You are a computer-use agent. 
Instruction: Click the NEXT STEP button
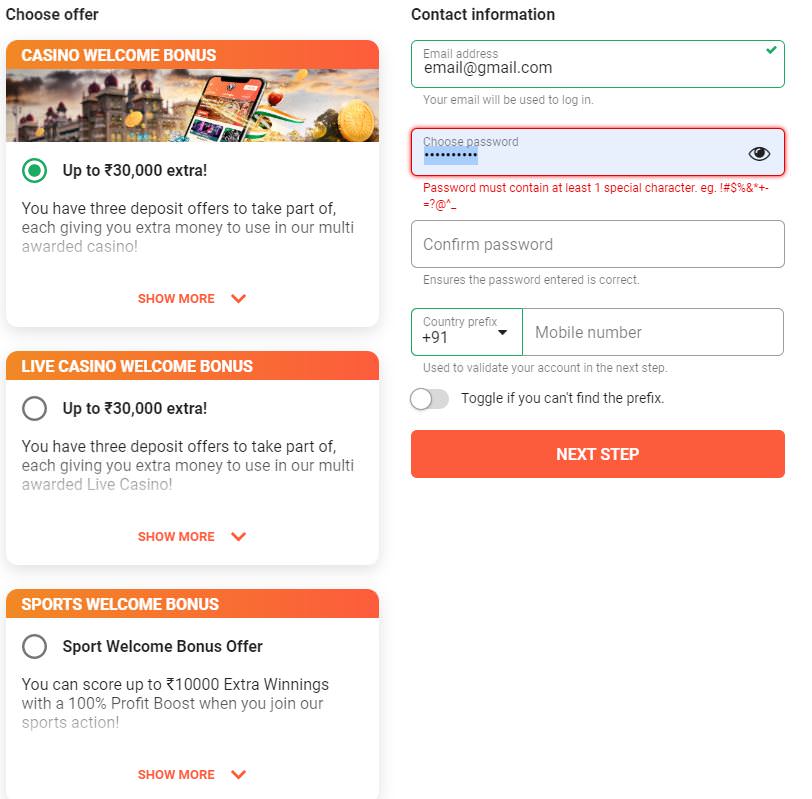[598, 454]
